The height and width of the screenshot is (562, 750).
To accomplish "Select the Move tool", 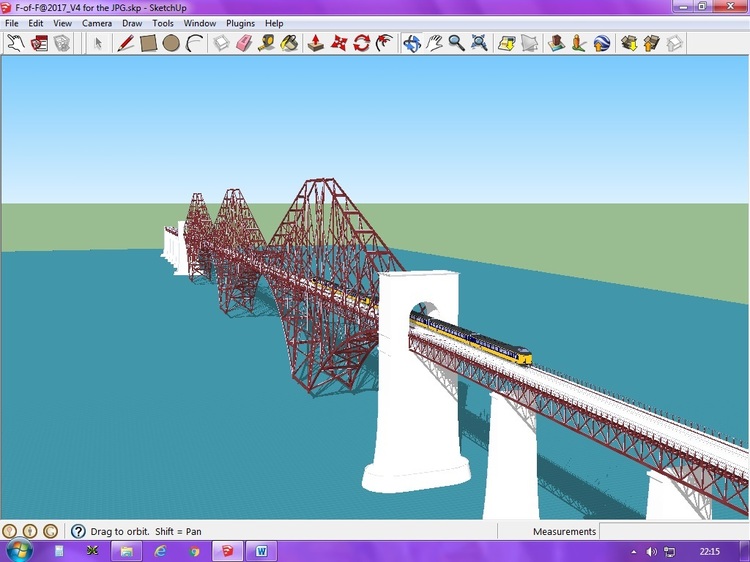I will [x=339, y=43].
